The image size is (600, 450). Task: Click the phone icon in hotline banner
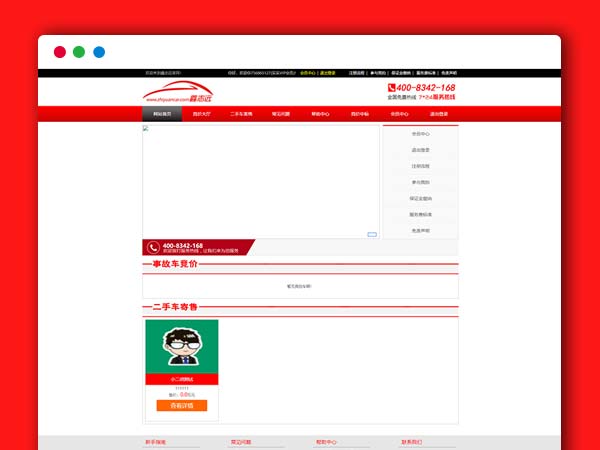pos(153,247)
